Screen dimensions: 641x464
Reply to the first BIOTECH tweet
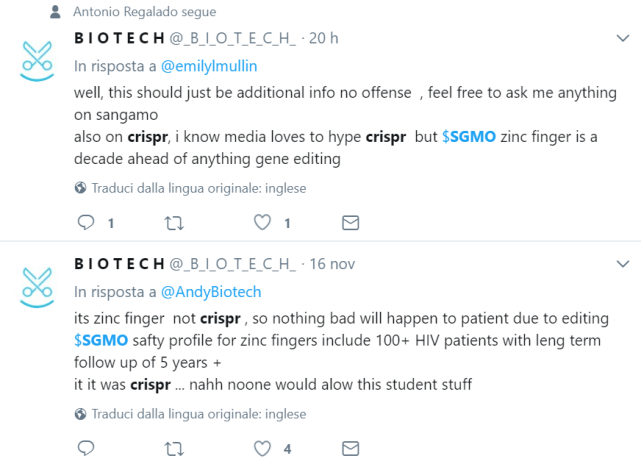coord(86,222)
